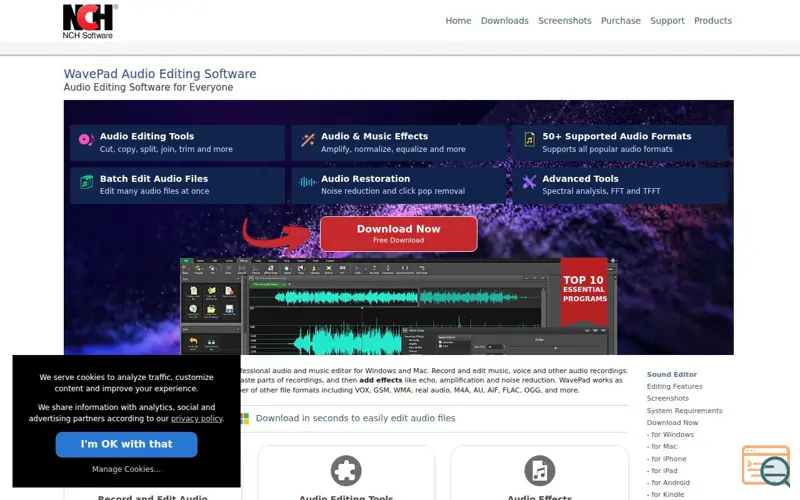Click the Supported Audio Formats file icon
Screen dimensions: 800x500
click(x=530, y=139)
